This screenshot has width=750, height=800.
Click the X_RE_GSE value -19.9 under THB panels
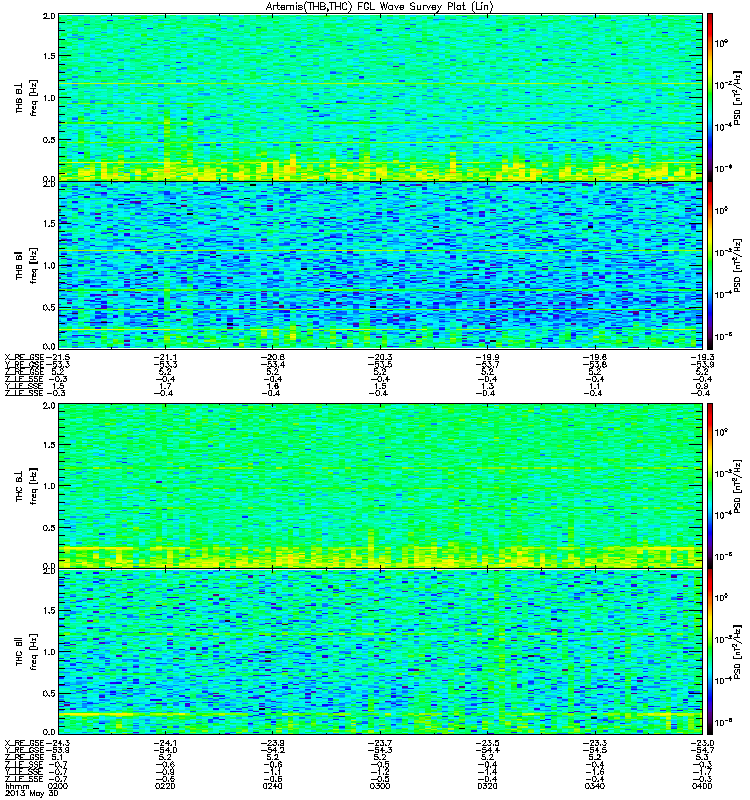487,357
